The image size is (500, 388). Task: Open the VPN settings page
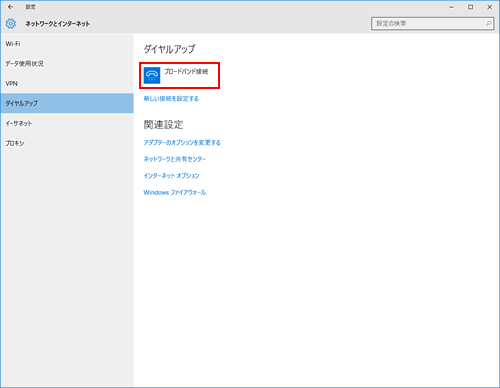(x=67, y=84)
